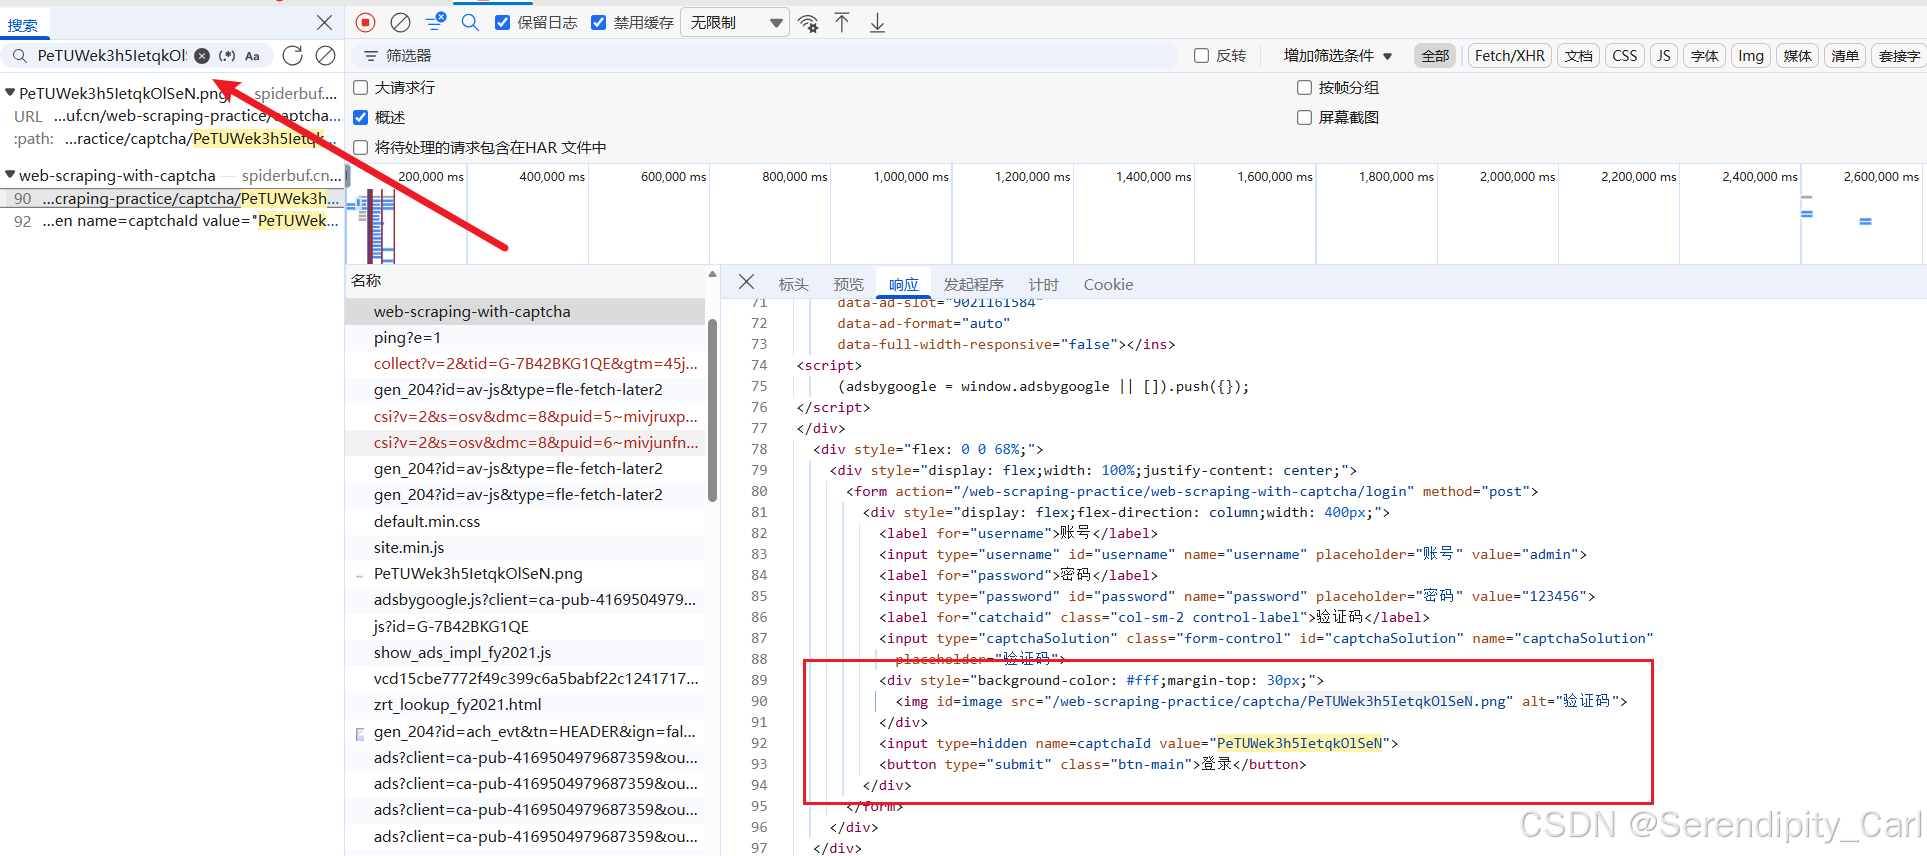Uncheck the 概述 checkbox
Image resolution: width=1927 pixels, height=856 pixels.
pyautogui.click(x=361, y=118)
